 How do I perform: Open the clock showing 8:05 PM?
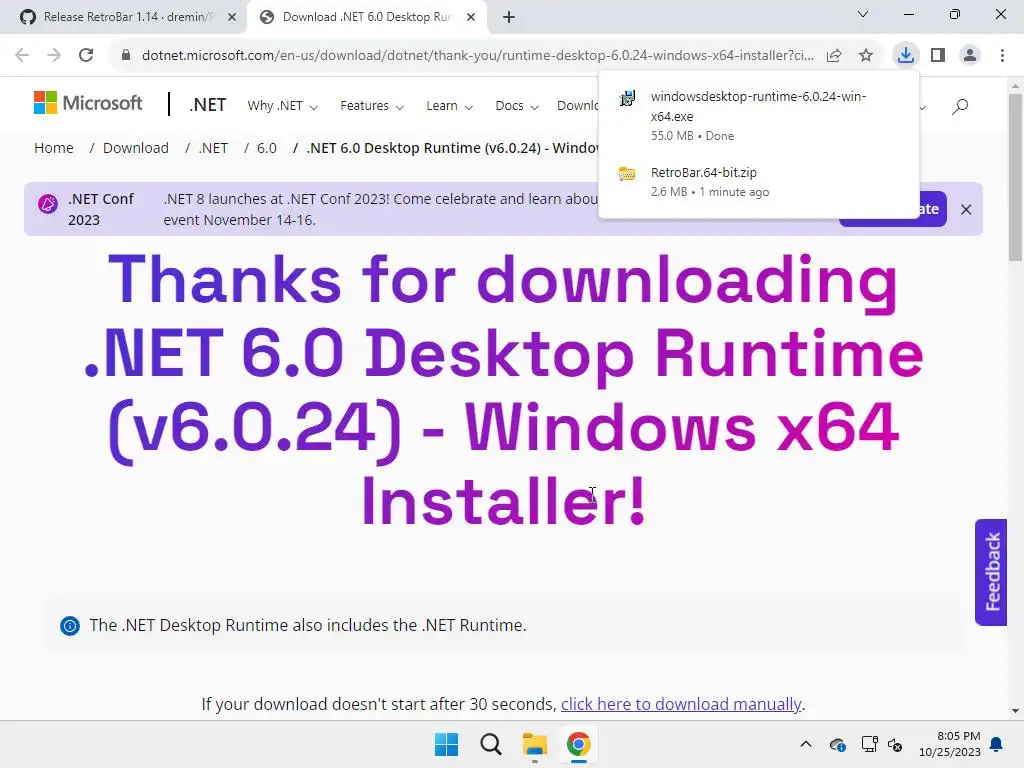[x=950, y=744]
